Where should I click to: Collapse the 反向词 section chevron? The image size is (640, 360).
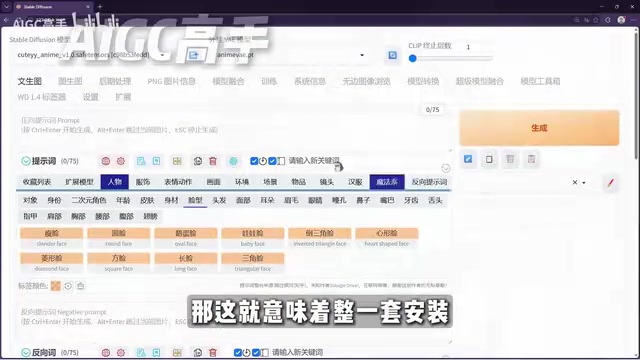[x=26, y=353]
